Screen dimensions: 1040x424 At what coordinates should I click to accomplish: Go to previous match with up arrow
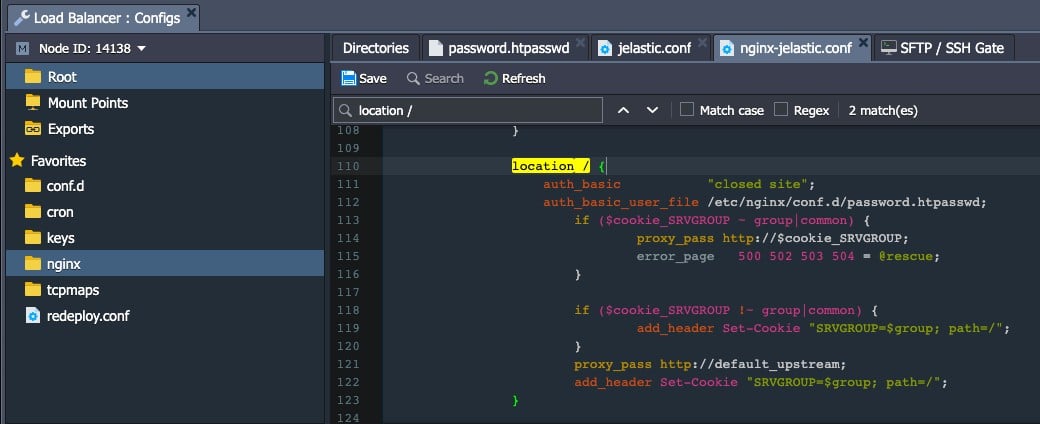tap(623, 110)
